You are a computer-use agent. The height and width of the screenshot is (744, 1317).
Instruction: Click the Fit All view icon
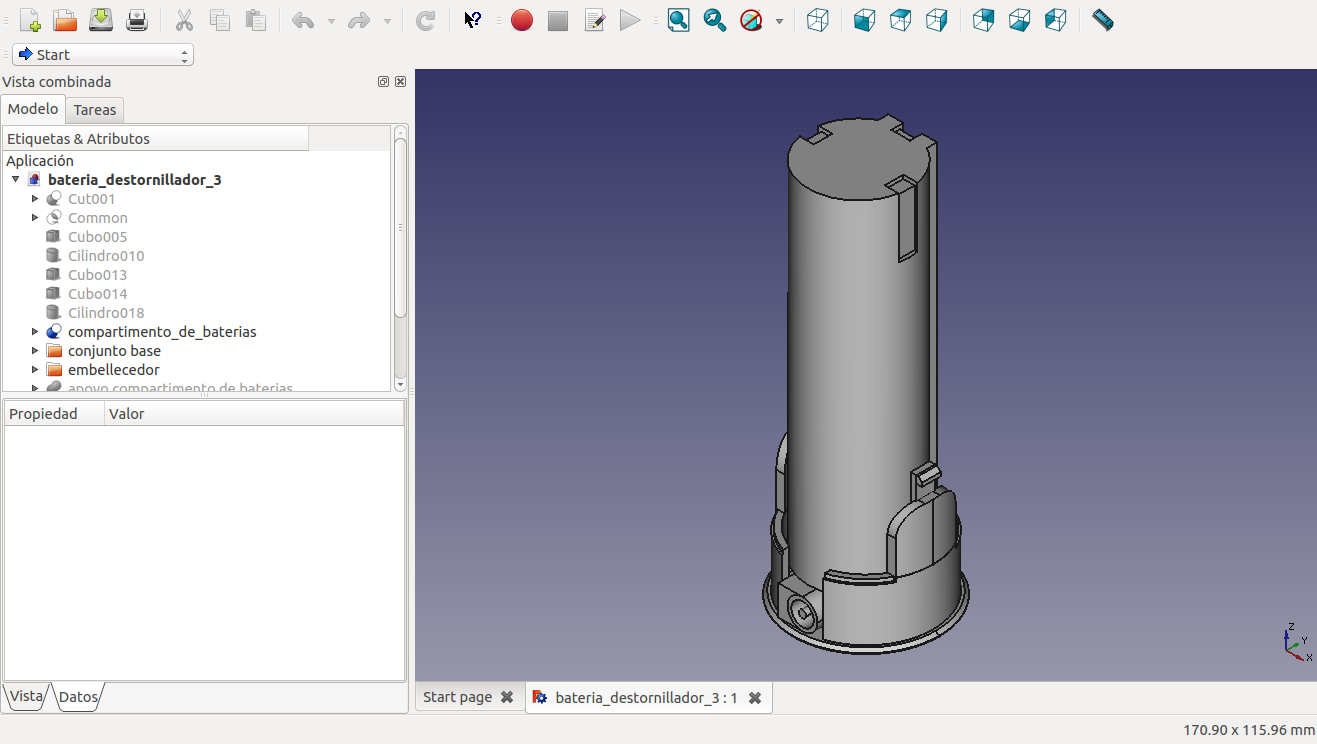679,20
